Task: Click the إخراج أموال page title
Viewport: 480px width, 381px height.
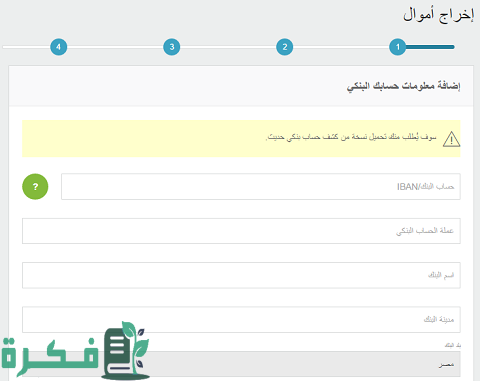Action: tap(438, 15)
